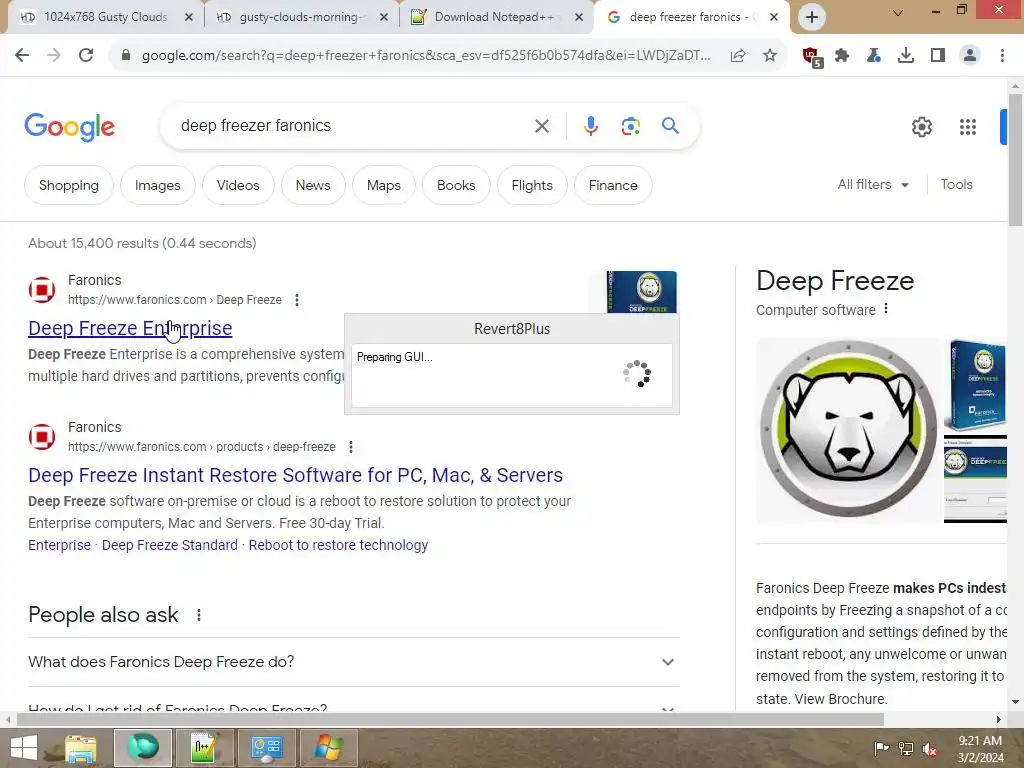Search by image with Google Lens icon
The width and height of the screenshot is (1024, 768).
coord(630,126)
